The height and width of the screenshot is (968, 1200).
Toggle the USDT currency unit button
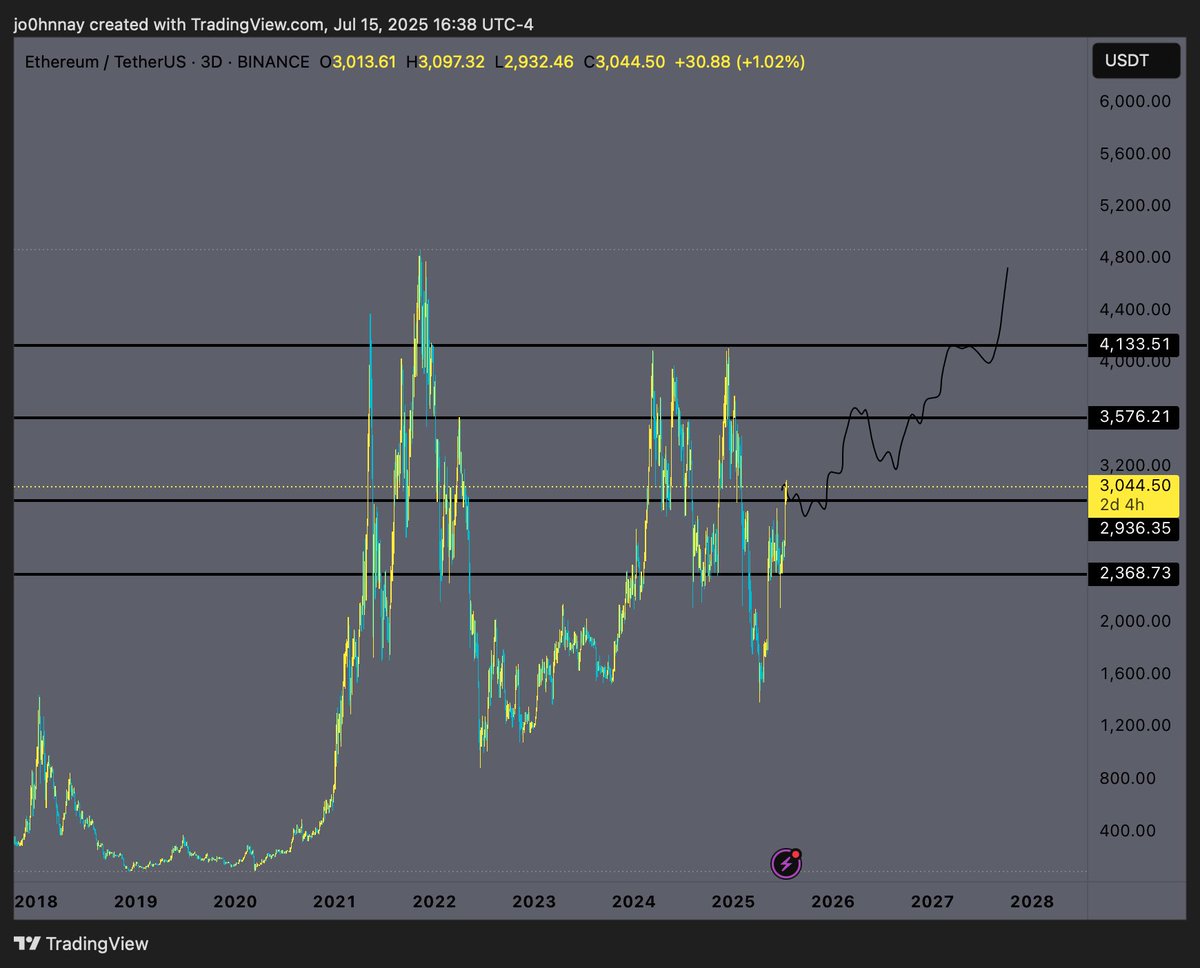pos(1134,60)
